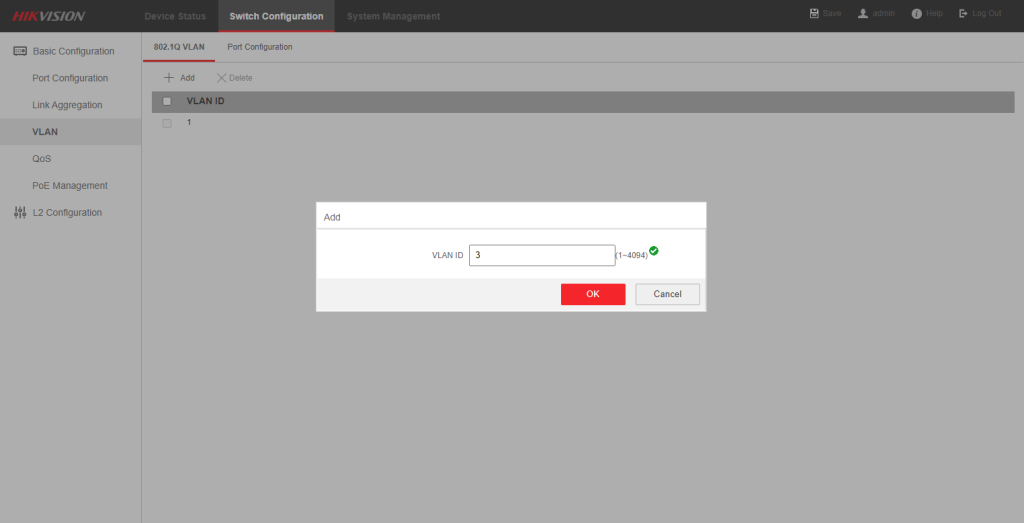Expand Basic Configuration in sidebar
1024x523 pixels.
[71, 51]
